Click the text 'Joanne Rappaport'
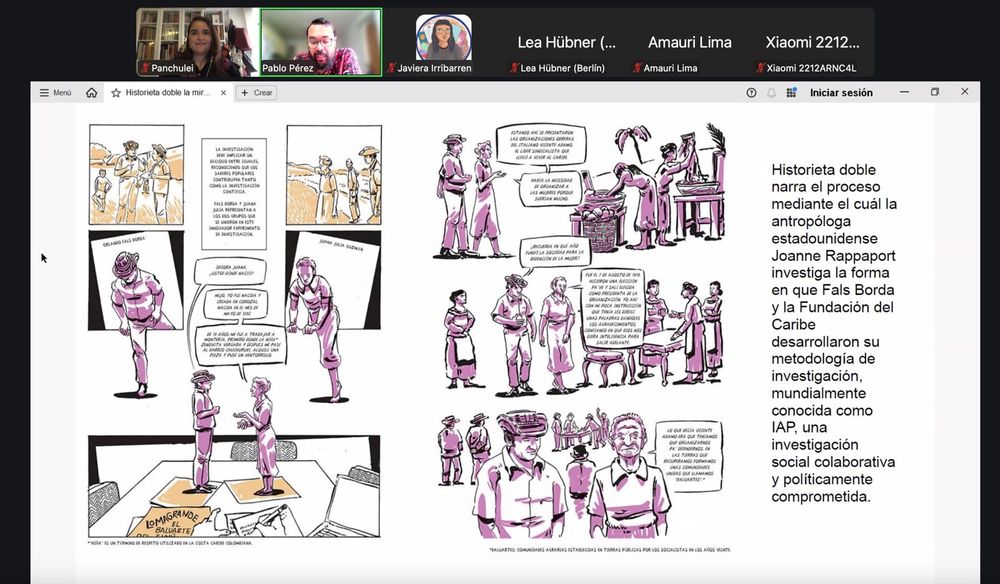1000x584 pixels. 833,256
